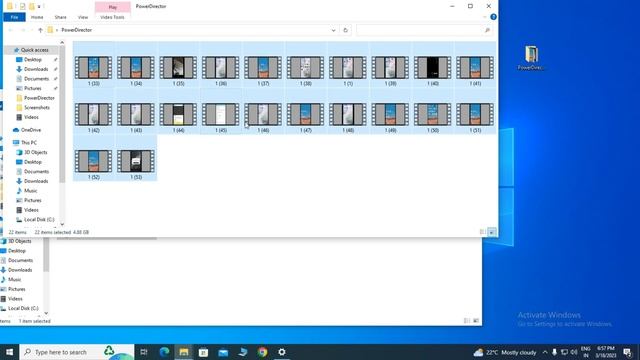Image resolution: width=640 pixels, height=360 pixels.
Task: Click PowerDirector in the address bar path
Action: pos(76,30)
